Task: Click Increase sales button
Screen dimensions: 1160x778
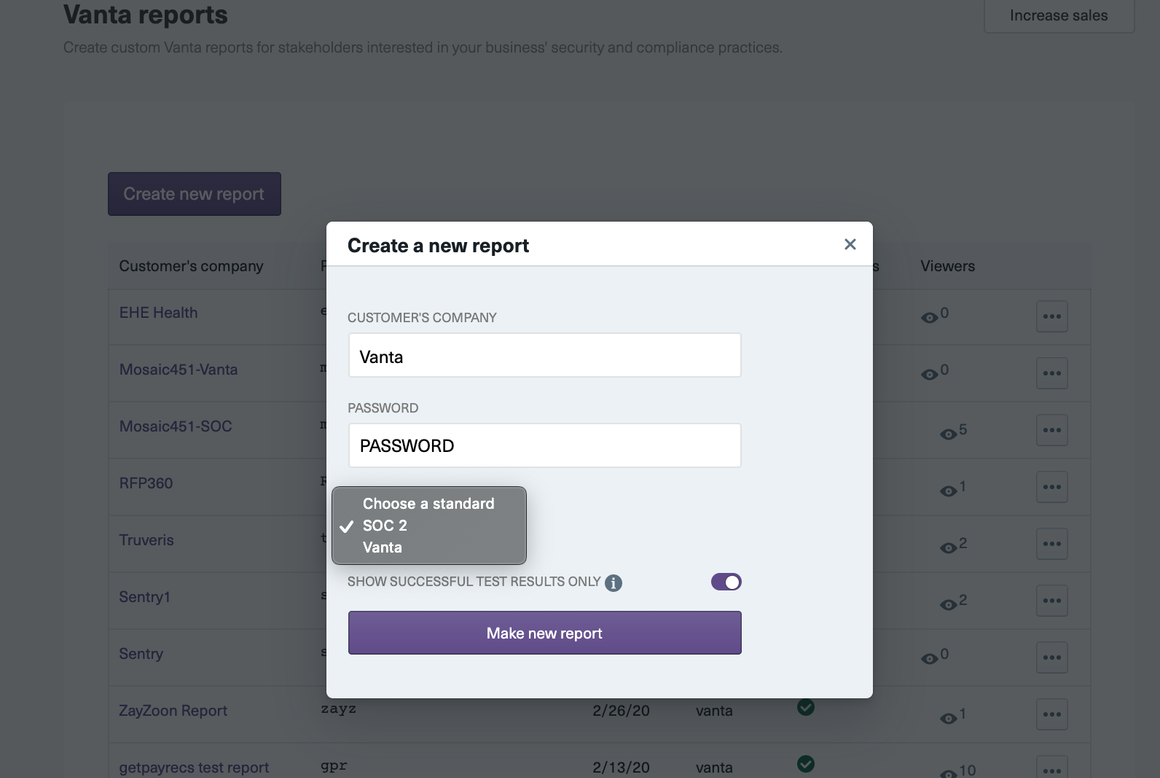Action: [1059, 16]
